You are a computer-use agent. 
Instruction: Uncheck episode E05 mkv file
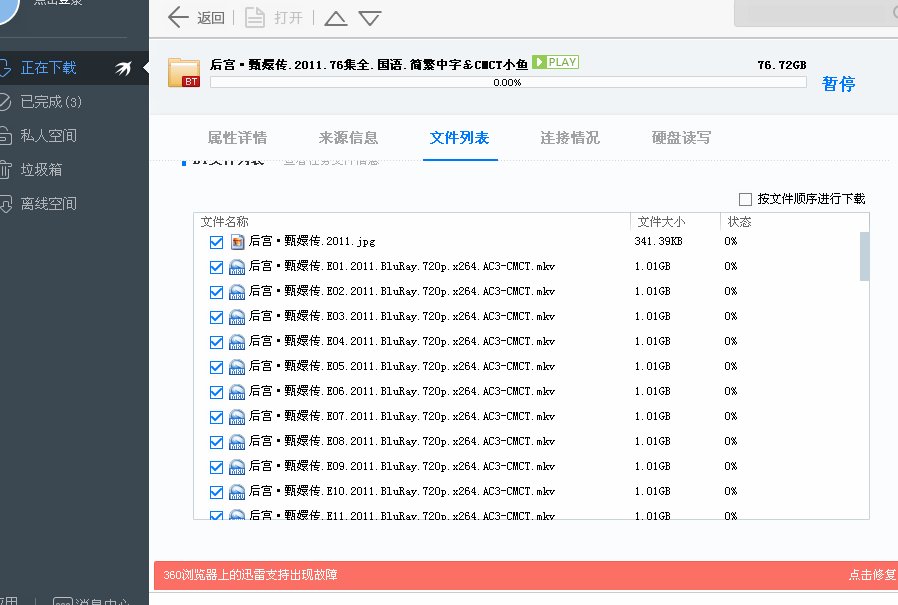217,366
